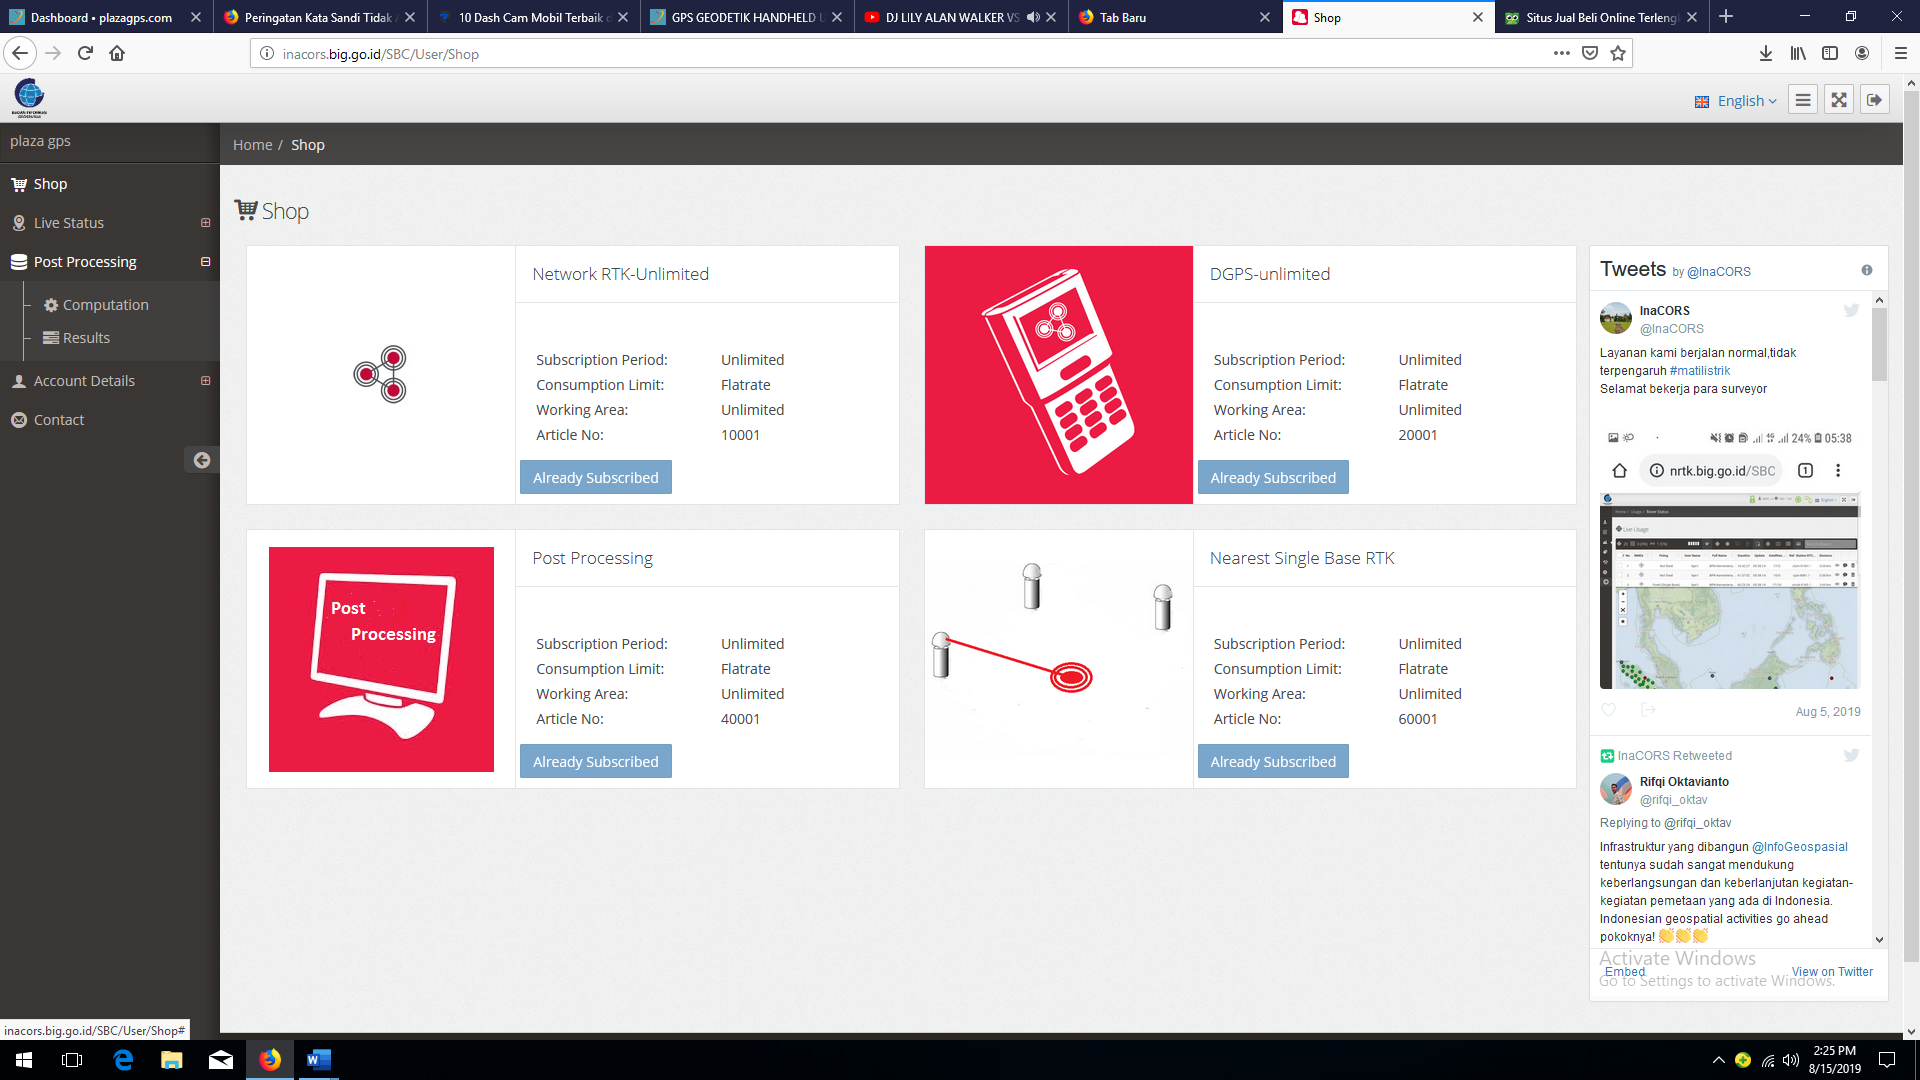This screenshot has height=1080, width=1920.
Task: Open Computation under Post Processing
Action: [x=105, y=305]
